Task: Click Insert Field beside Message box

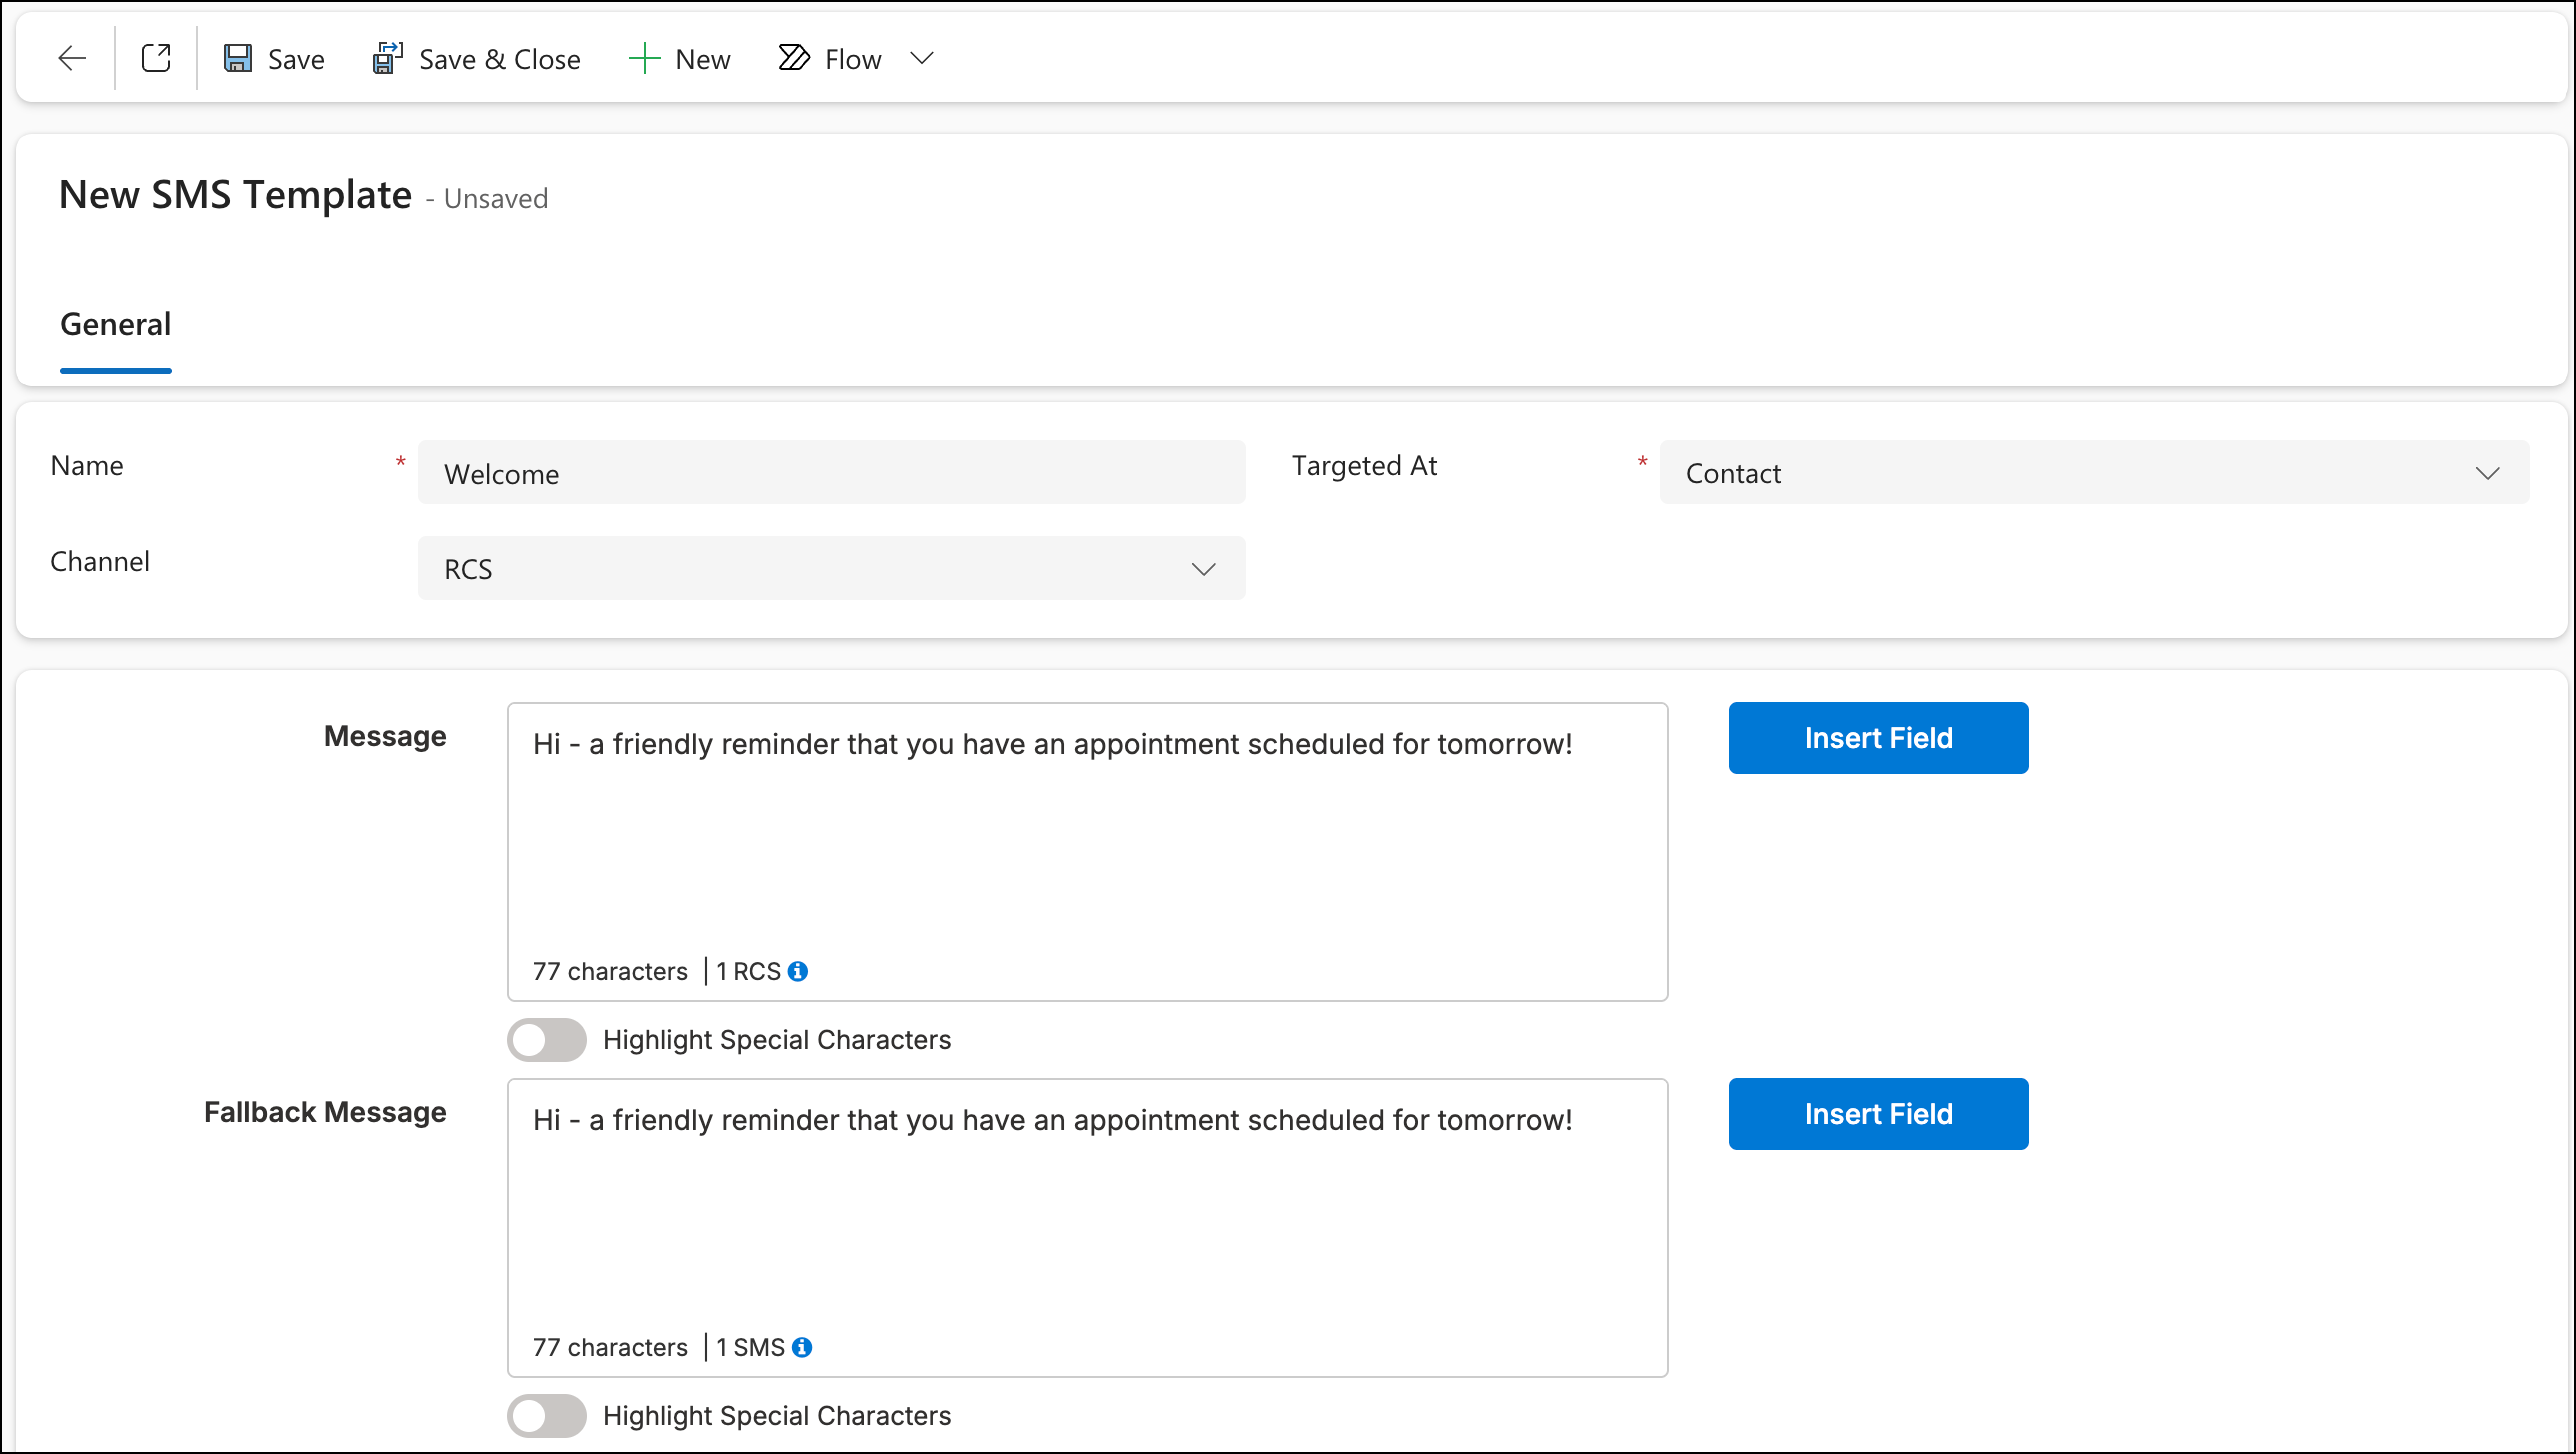Action: click(x=1878, y=738)
